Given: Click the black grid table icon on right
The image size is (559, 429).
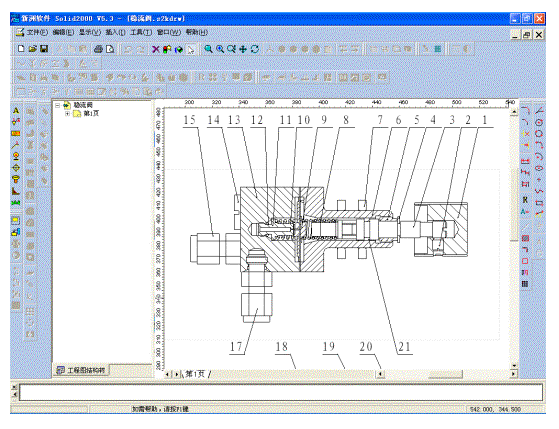Looking at the screenshot, I should tap(525, 284).
